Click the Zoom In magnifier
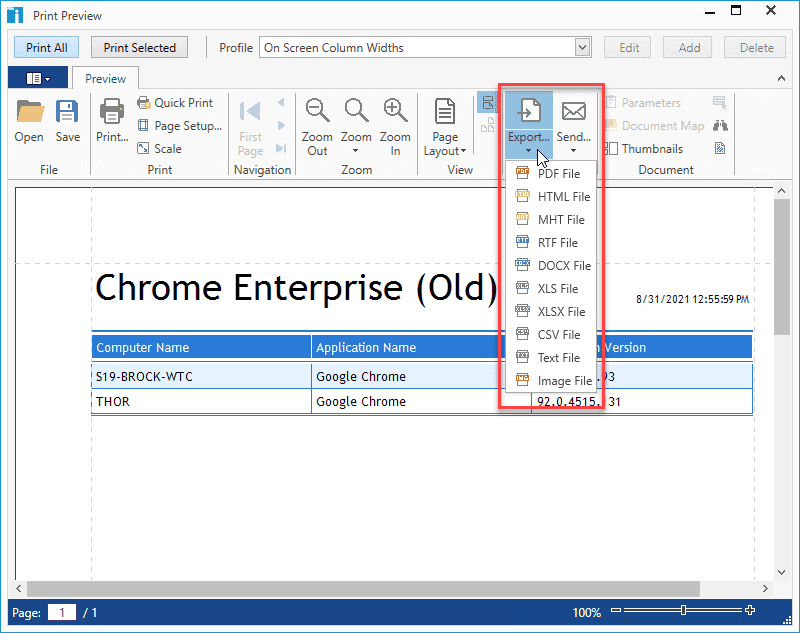 [395, 111]
